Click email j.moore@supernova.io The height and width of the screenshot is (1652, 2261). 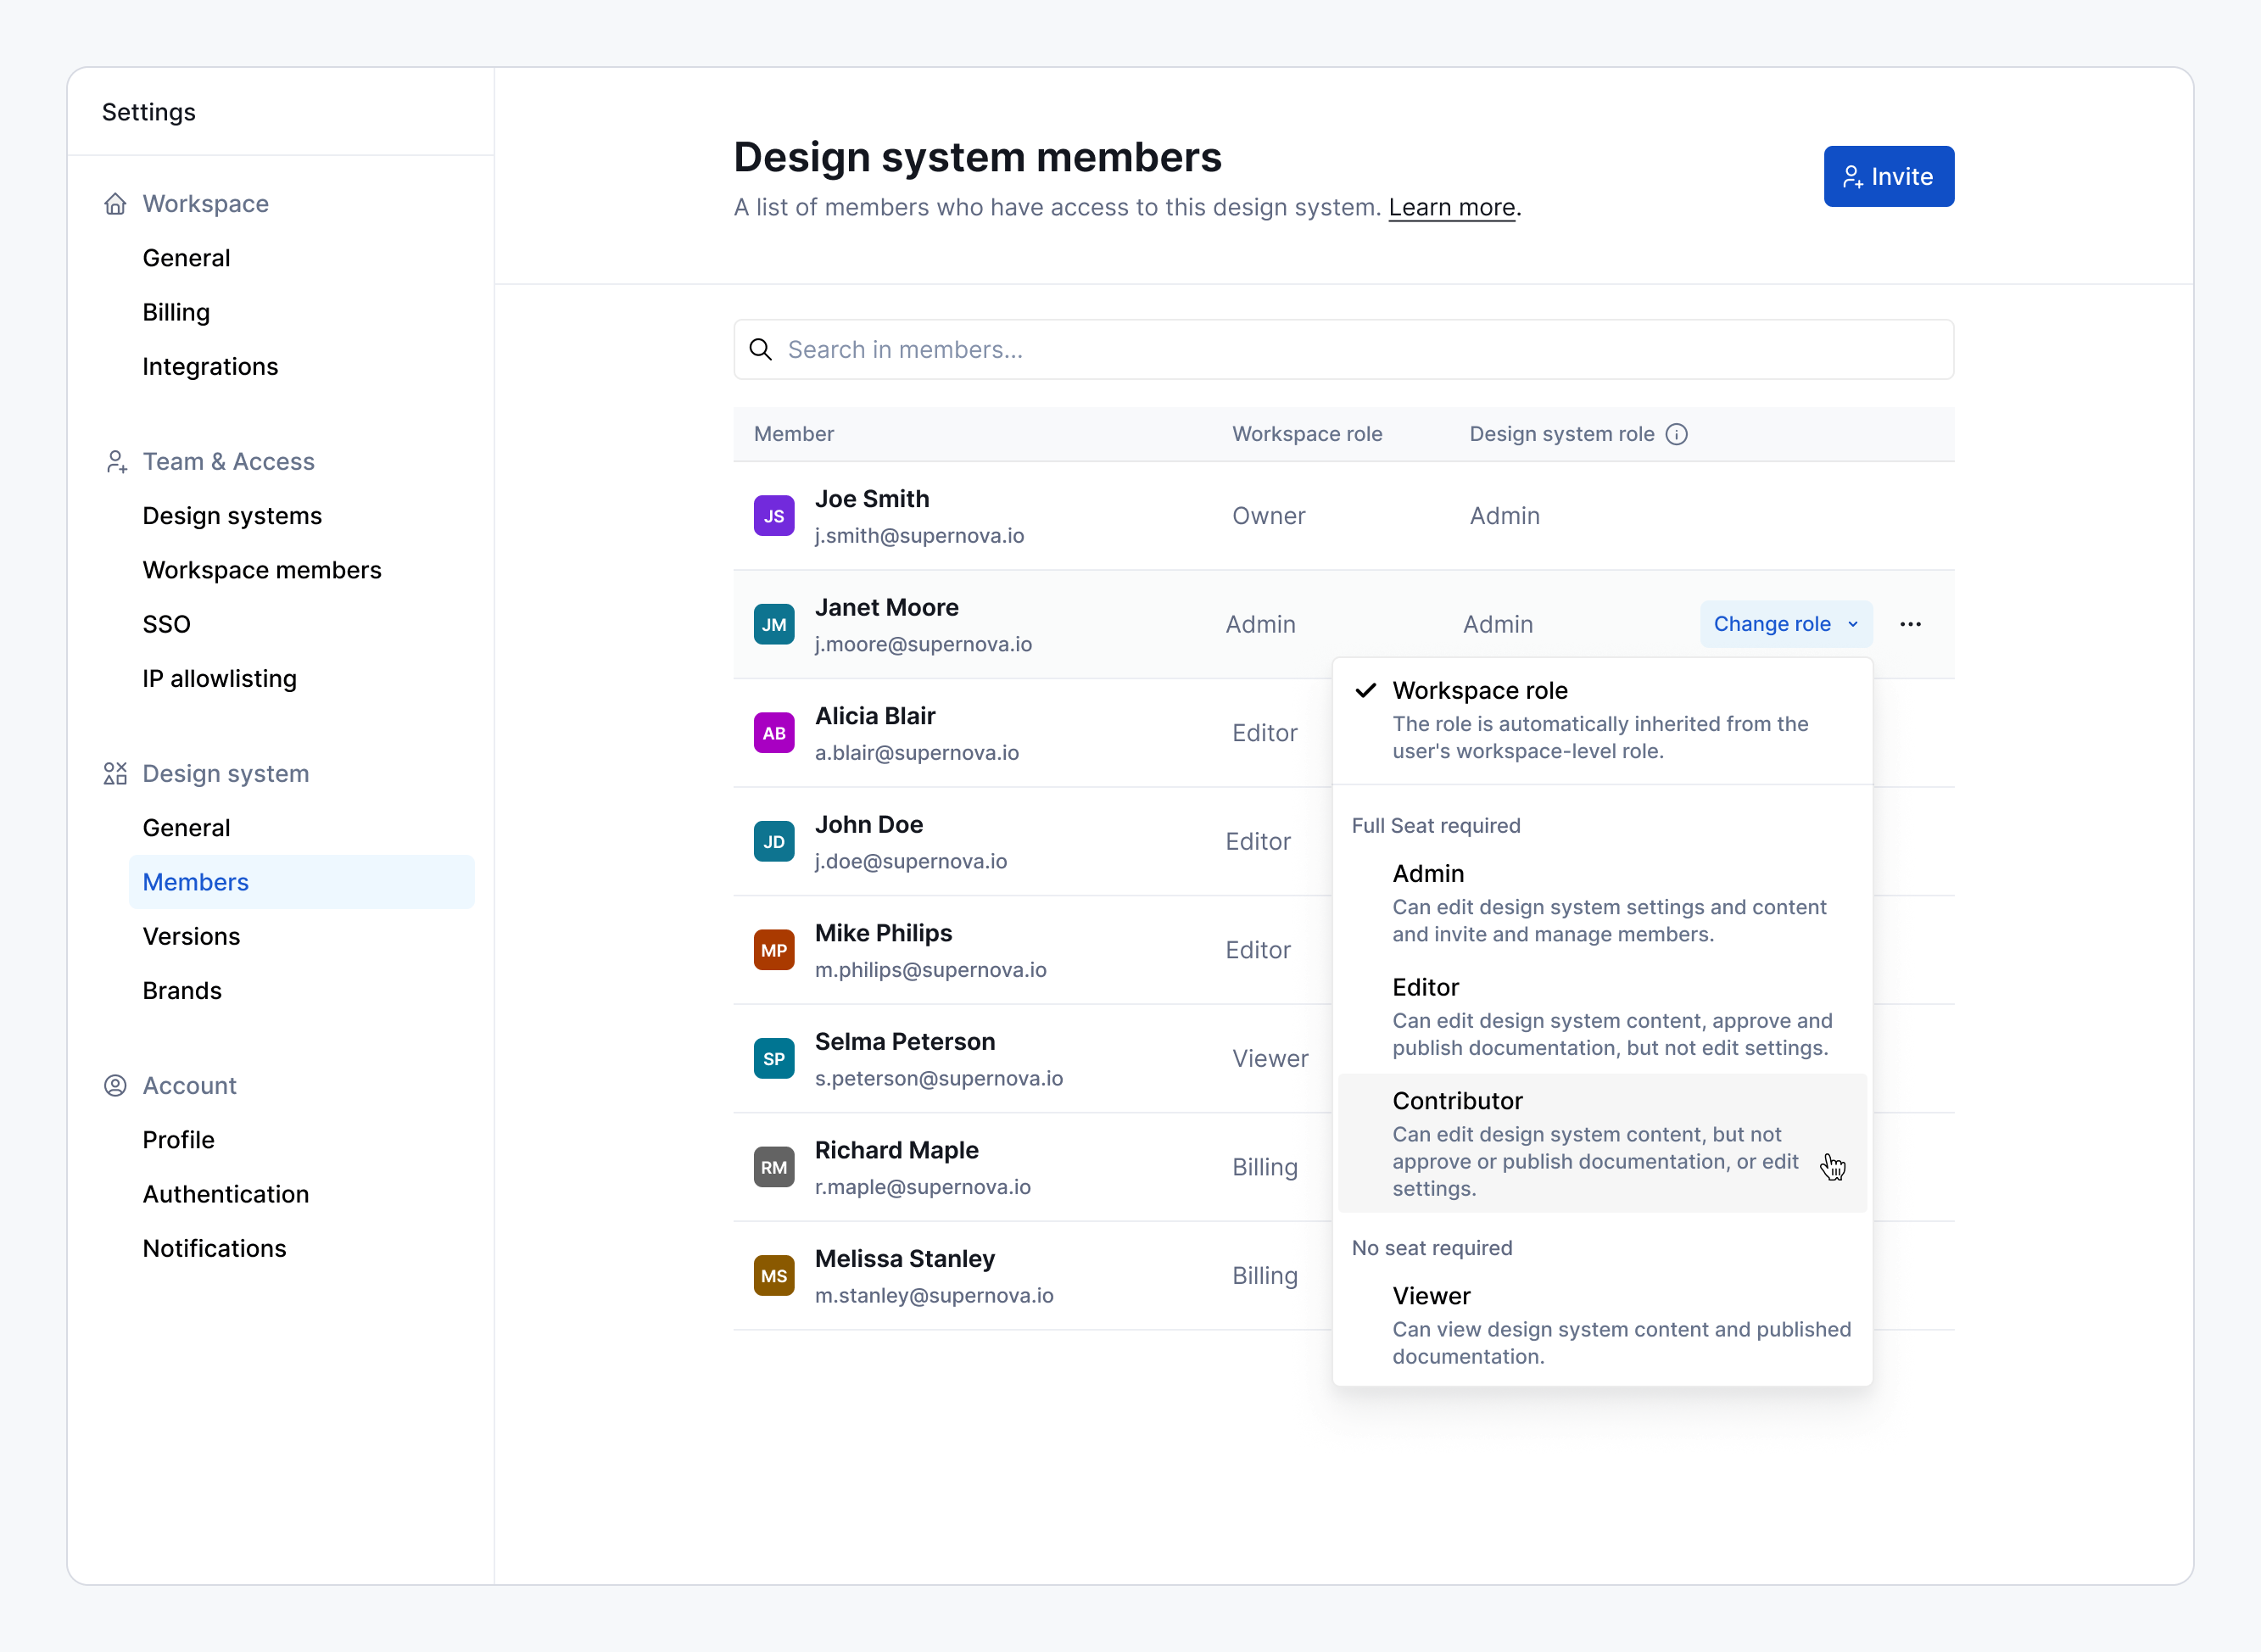click(923, 644)
